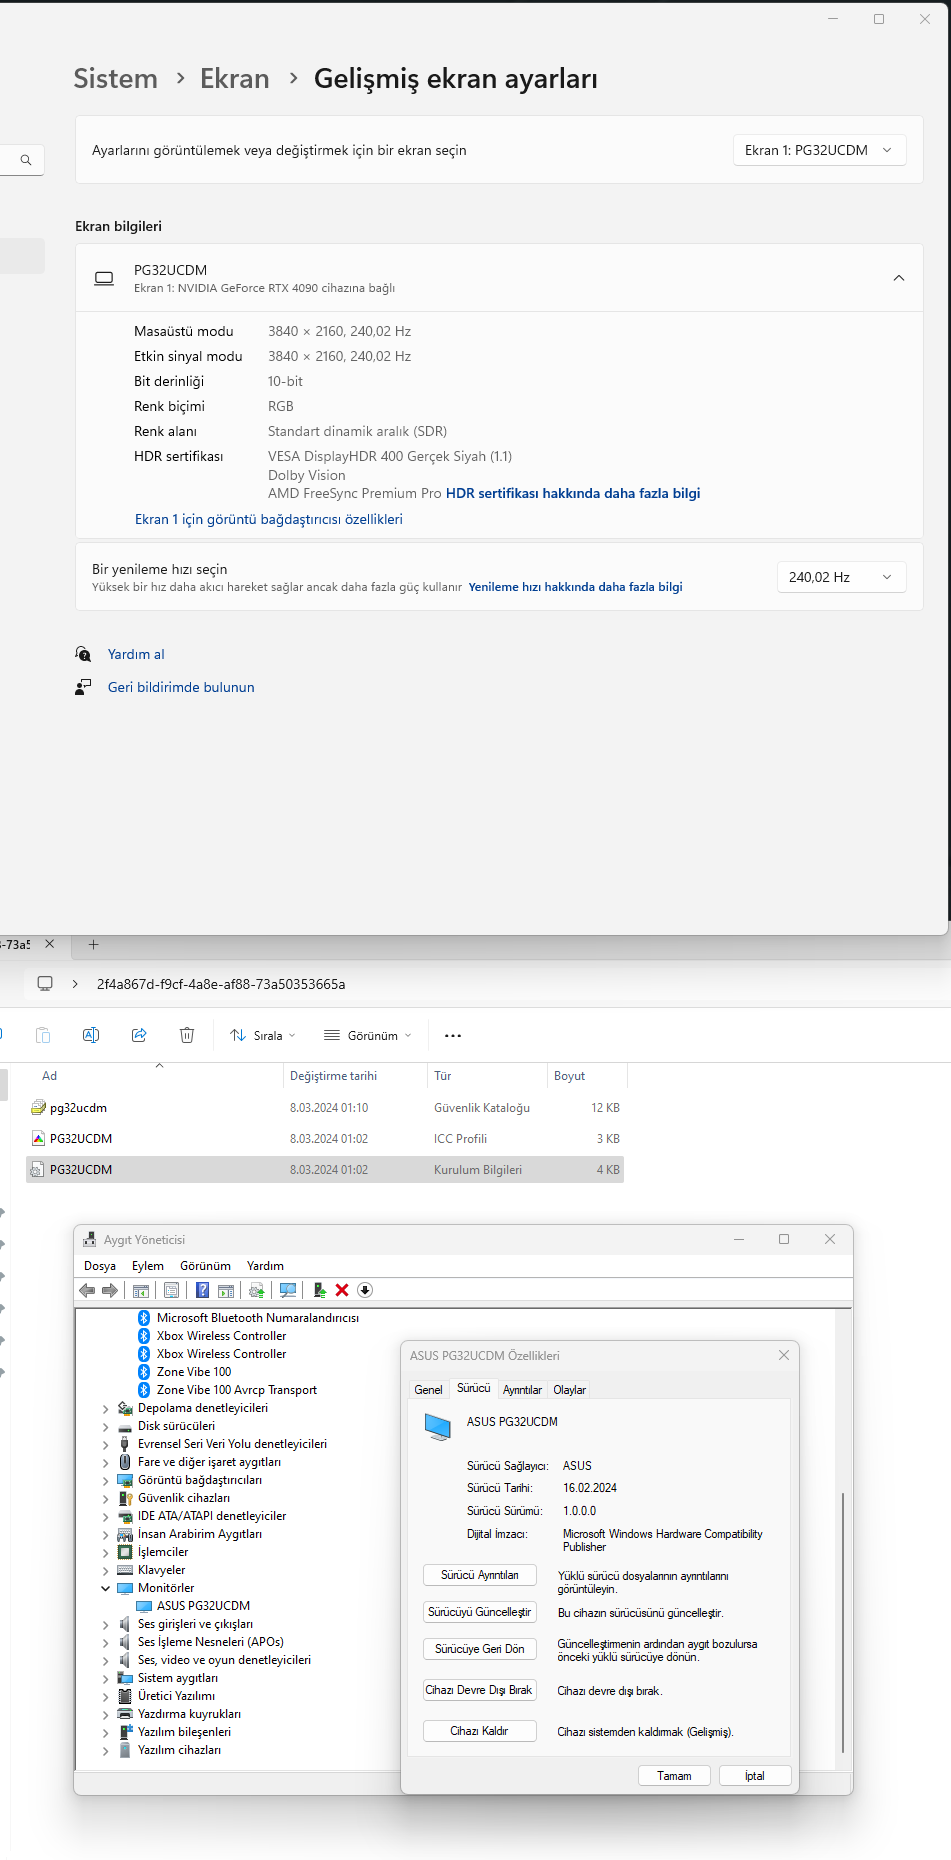951x1860 pixels.
Task: Click the Device Manager title bar icon
Action: 90,1239
